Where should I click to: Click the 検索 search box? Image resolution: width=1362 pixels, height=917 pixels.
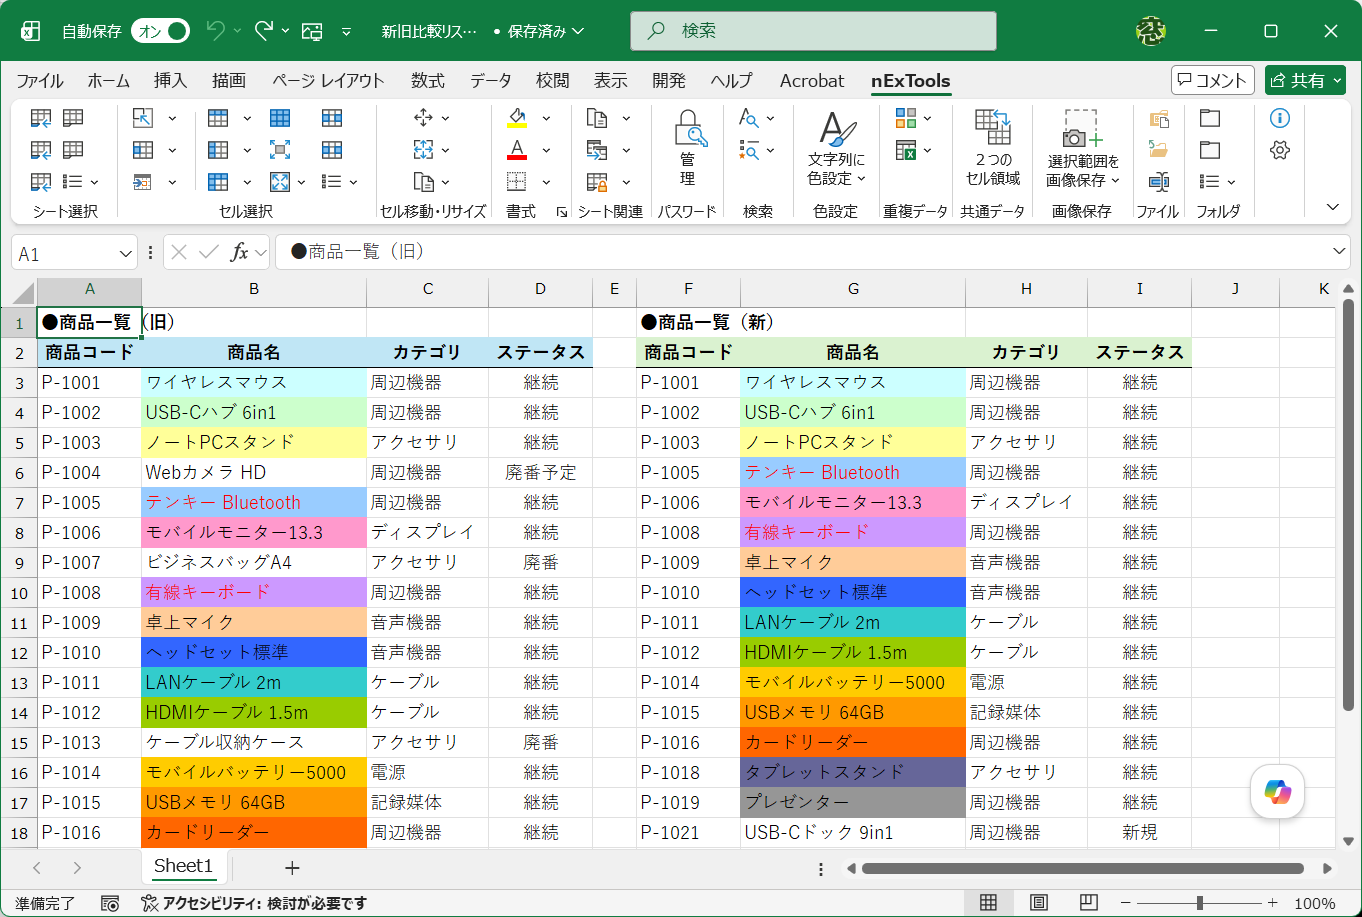(x=813, y=31)
